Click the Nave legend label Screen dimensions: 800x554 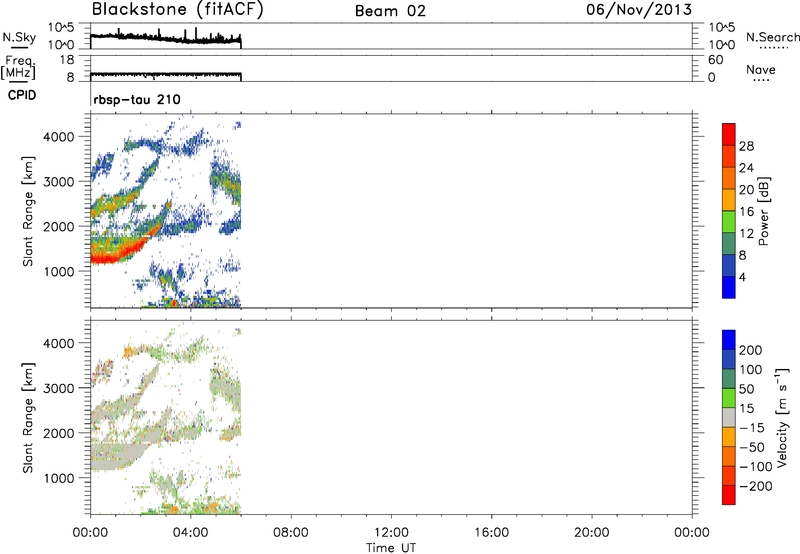[761, 69]
